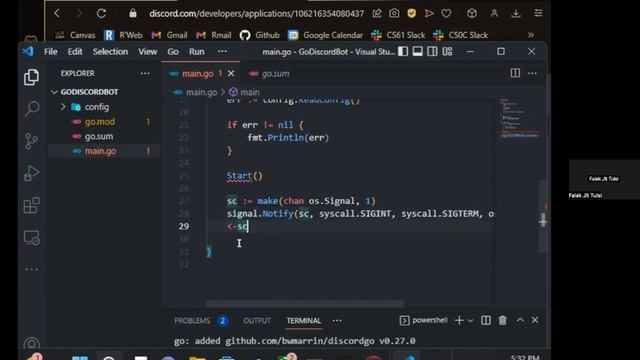Switch to the OUTPUT panel tab
Viewport: 640px width, 360px height.
tap(257, 321)
